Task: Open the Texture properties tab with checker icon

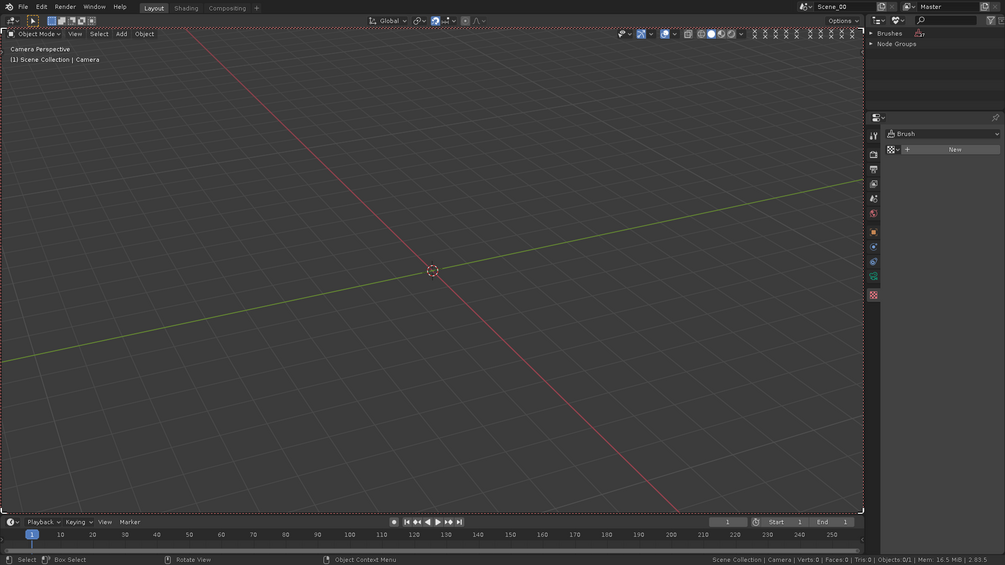Action: coord(873,295)
